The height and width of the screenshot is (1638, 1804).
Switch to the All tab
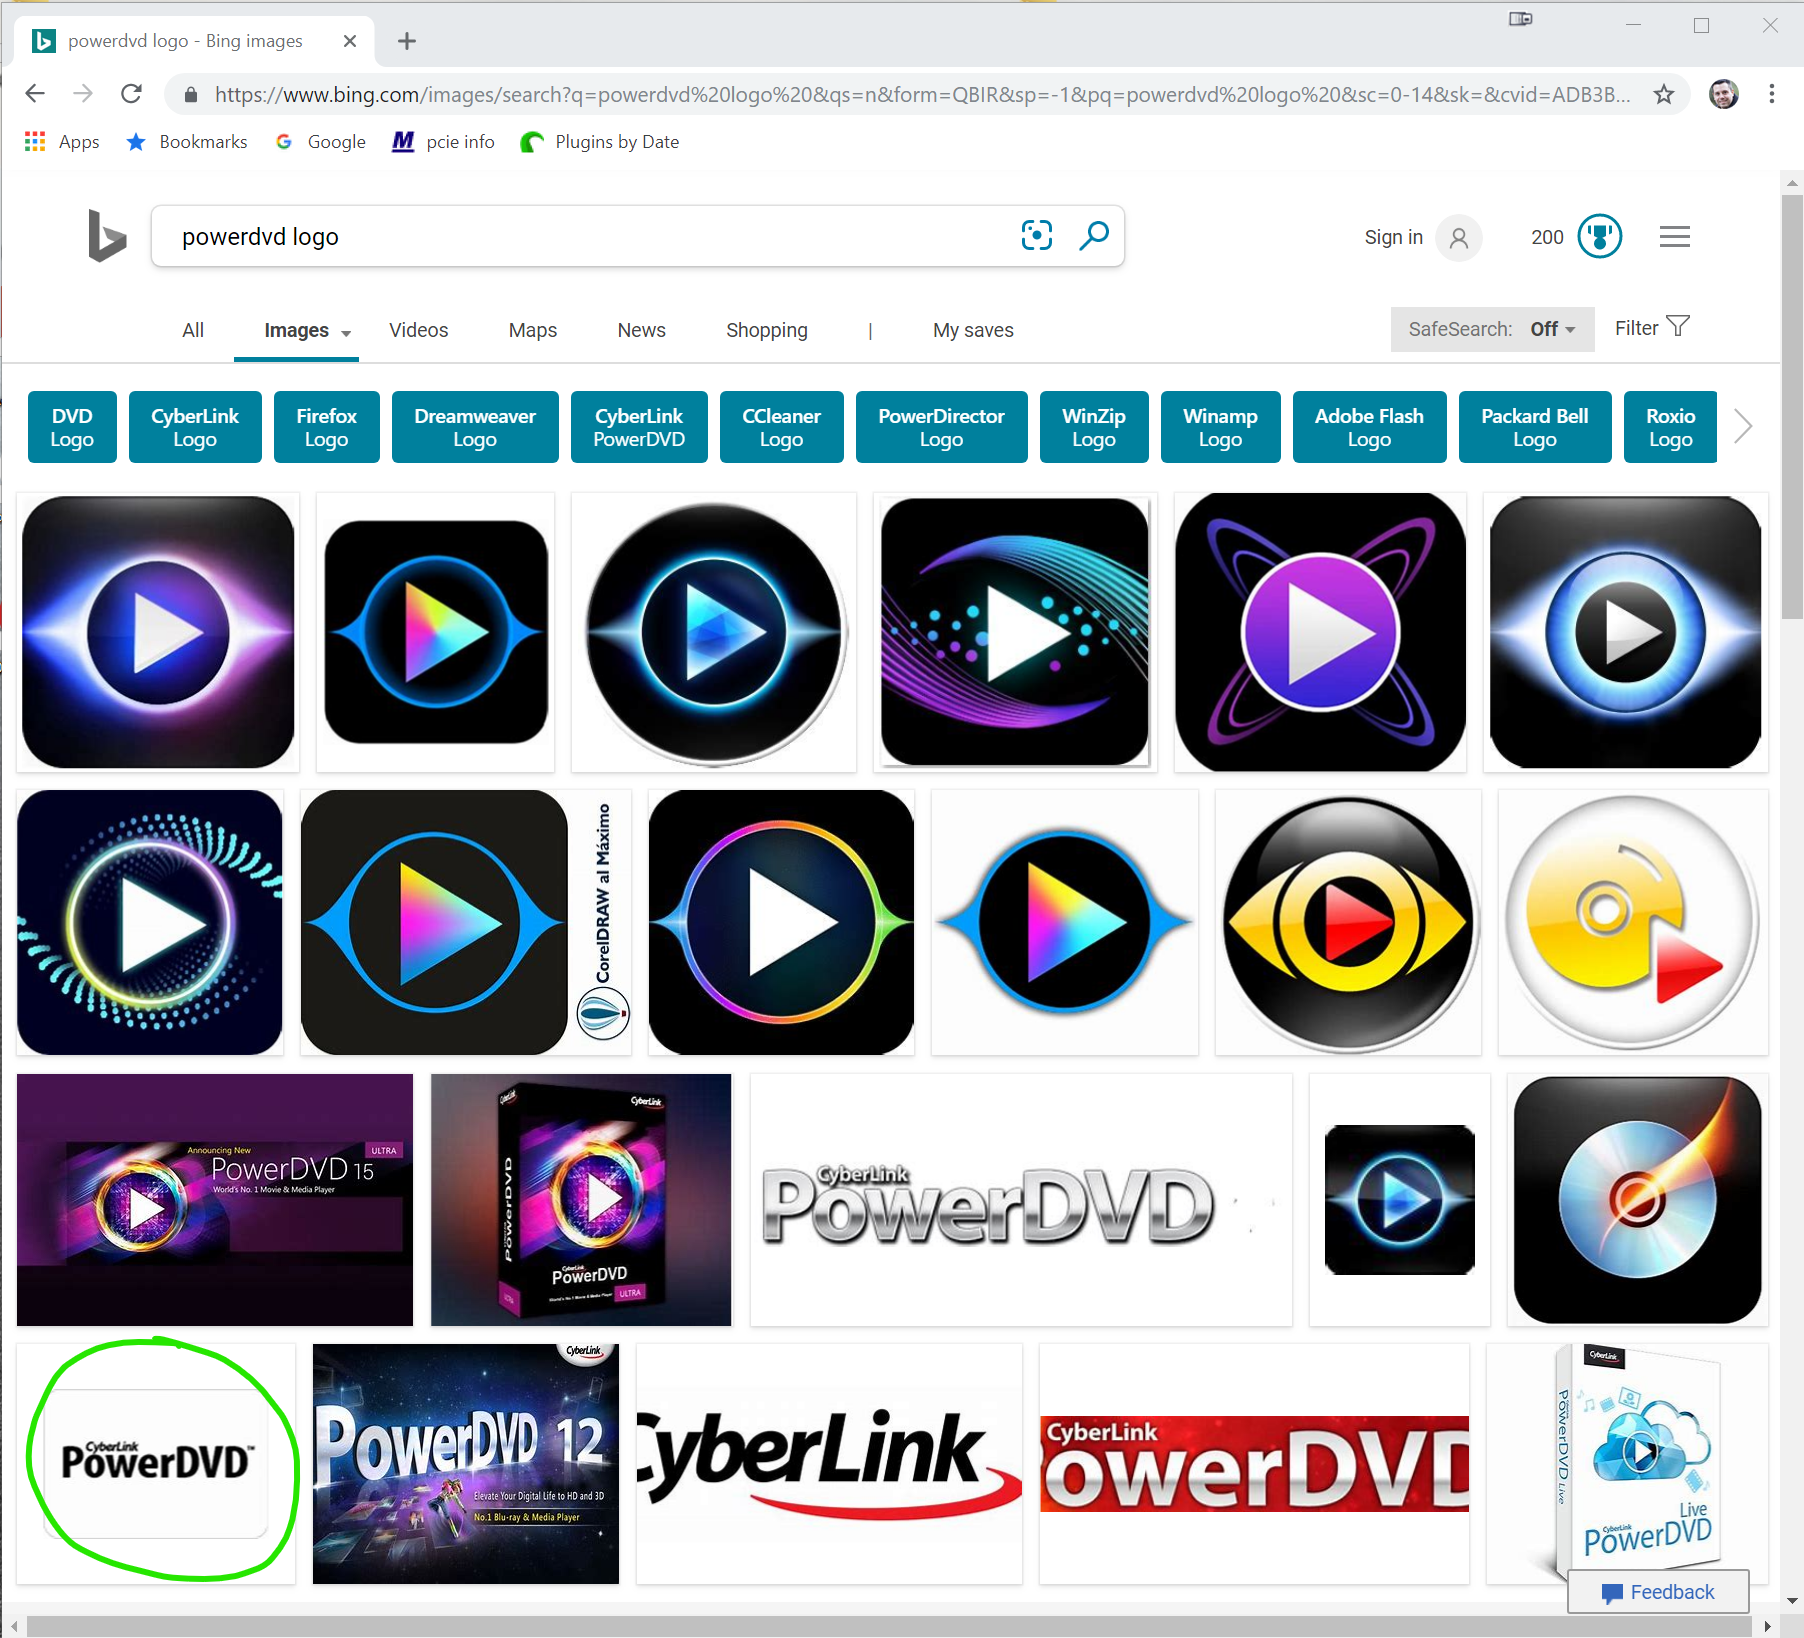pyautogui.click(x=193, y=330)
